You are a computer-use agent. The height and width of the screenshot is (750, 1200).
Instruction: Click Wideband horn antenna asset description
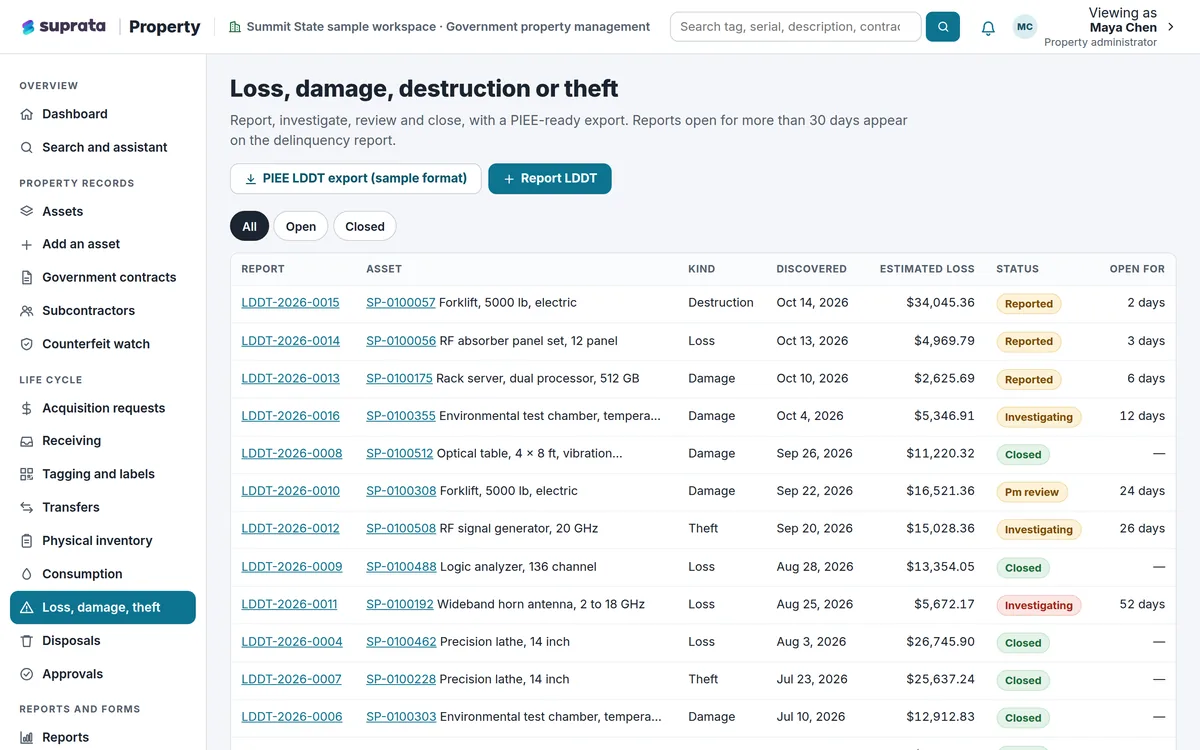tap(542, 604)
